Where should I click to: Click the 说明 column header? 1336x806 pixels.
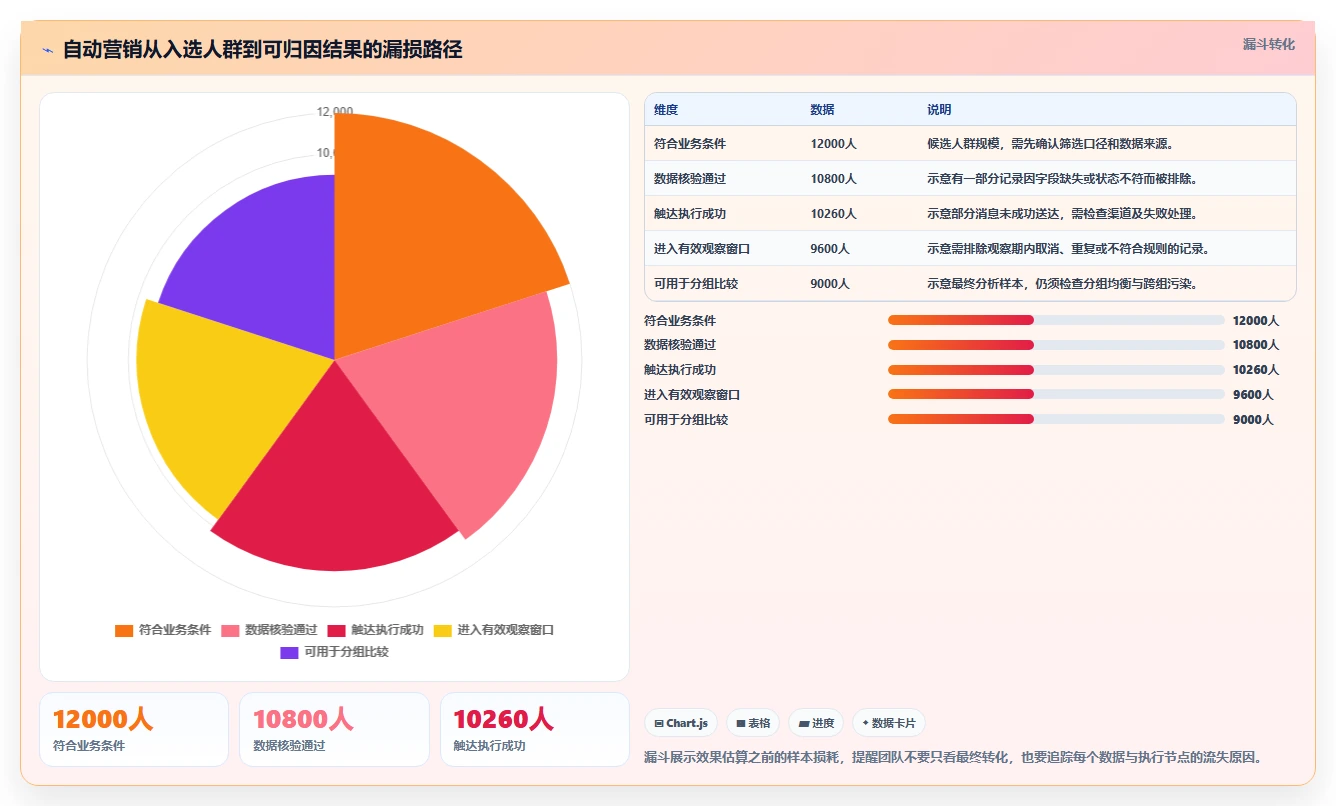click(x=939, y=110)
